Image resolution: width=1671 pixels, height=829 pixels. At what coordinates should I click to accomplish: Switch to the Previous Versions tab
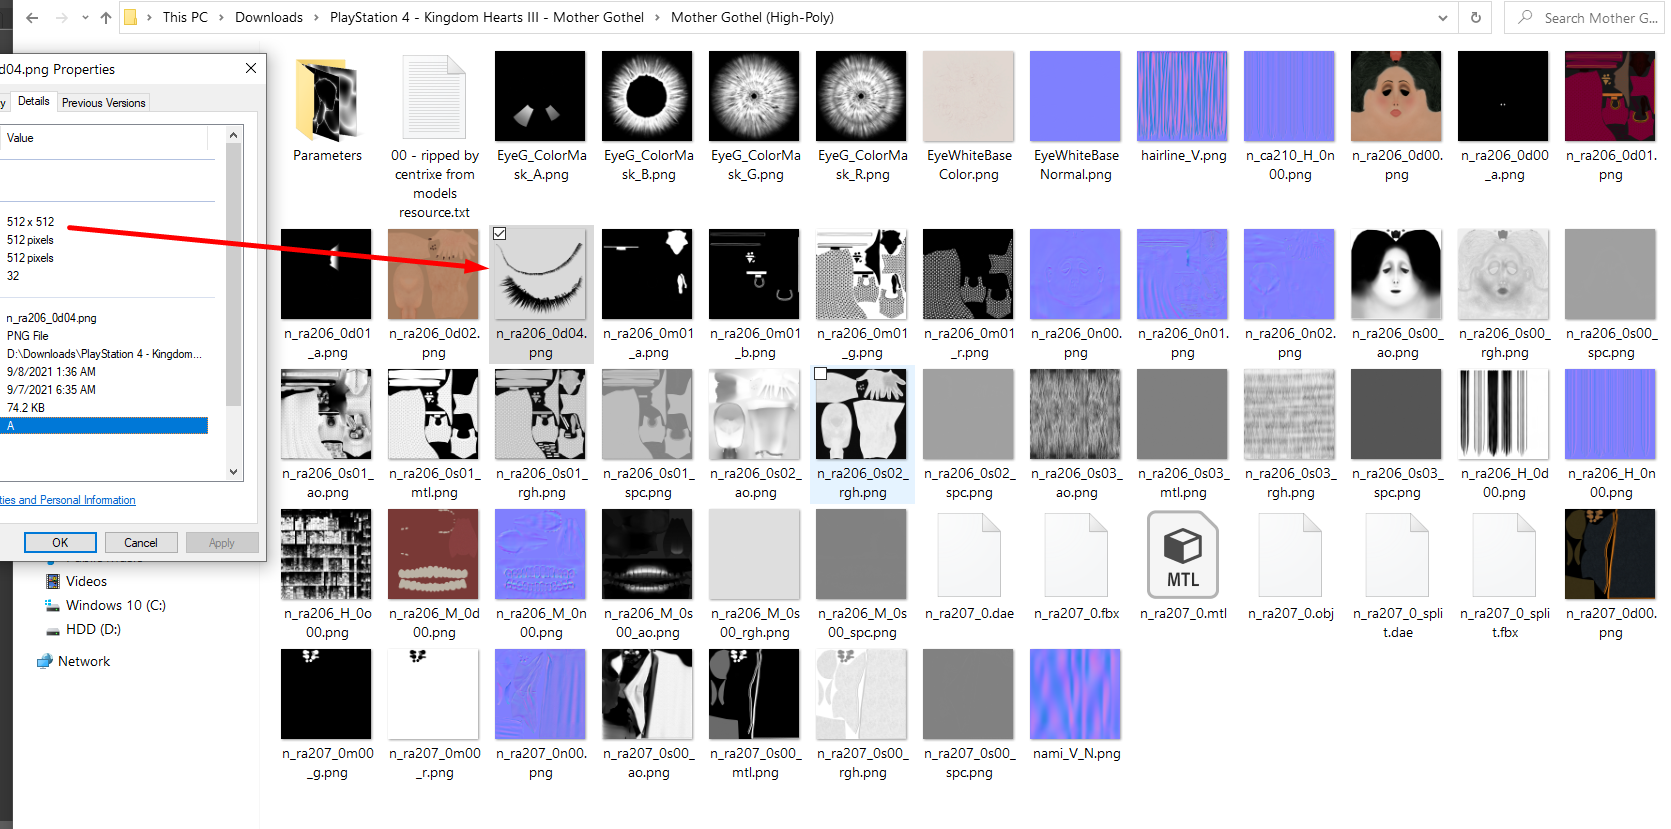tap(103, 103)
